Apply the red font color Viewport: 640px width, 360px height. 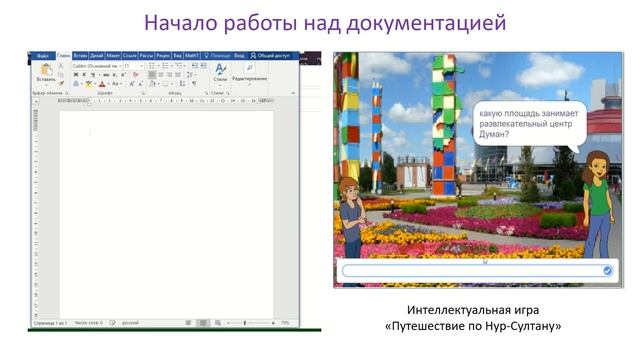pyautogui.click(x=102, y=84)
